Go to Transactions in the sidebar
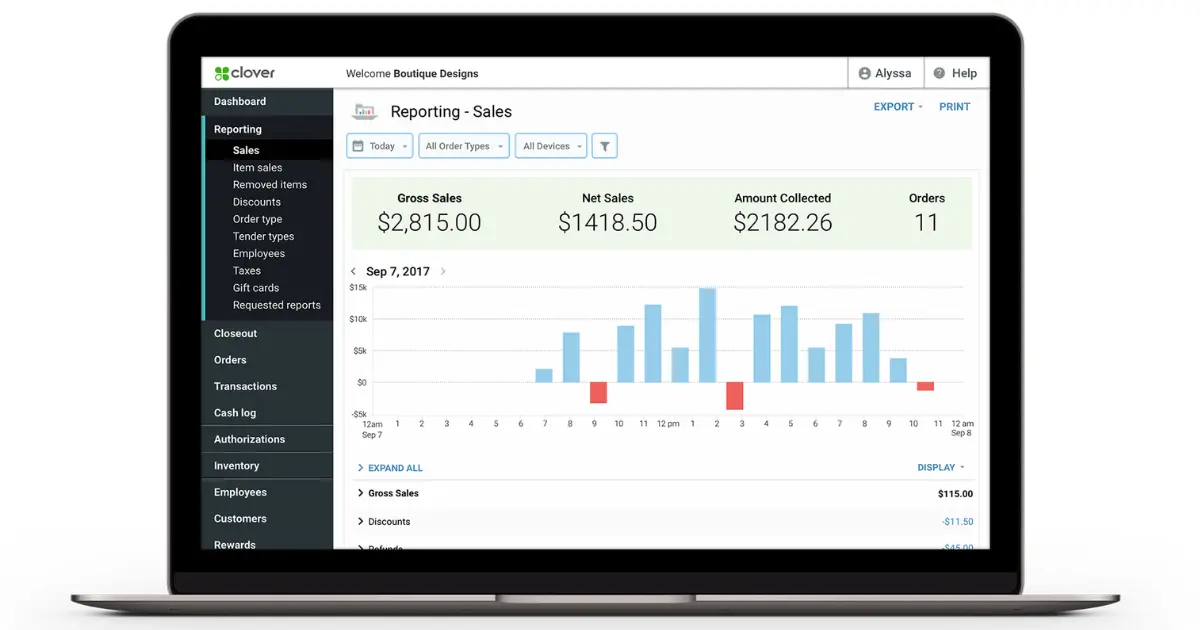This screenshot has width=1200, height=630. click(246, 386)
